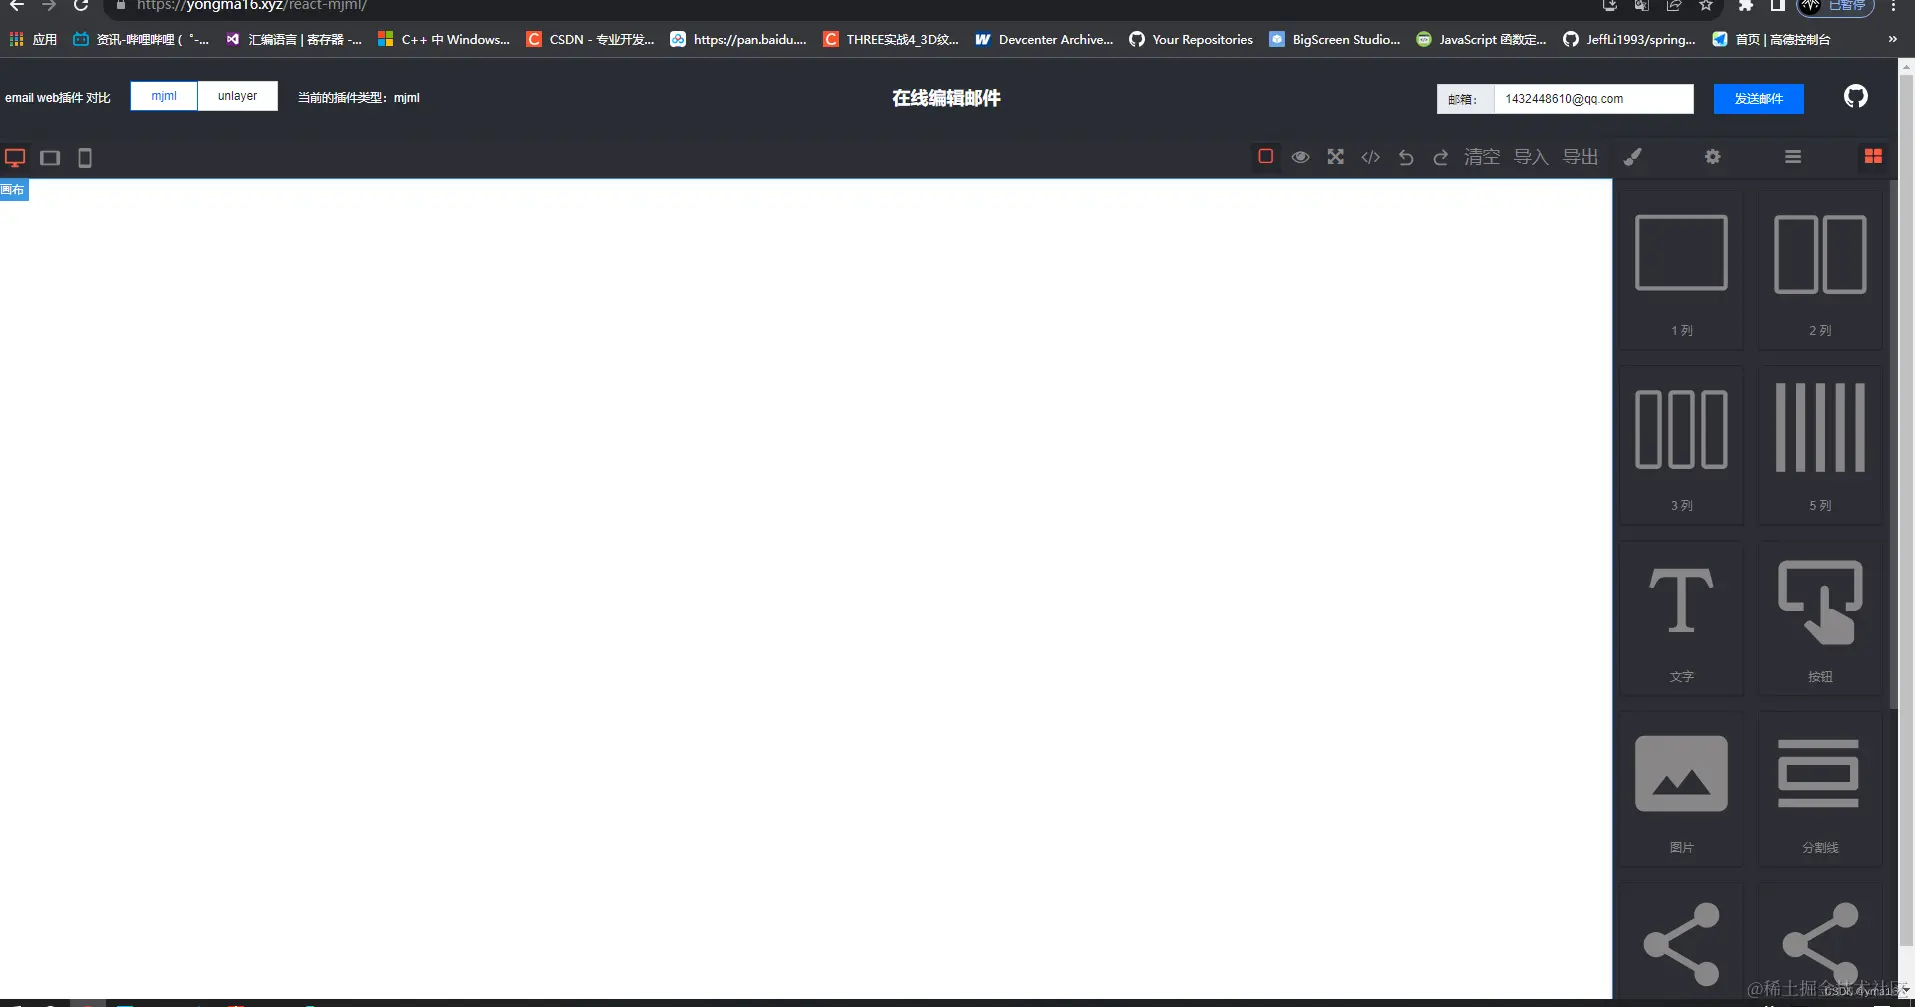Open the CSDN - 专业开发 bookmark

click(590, 40)
